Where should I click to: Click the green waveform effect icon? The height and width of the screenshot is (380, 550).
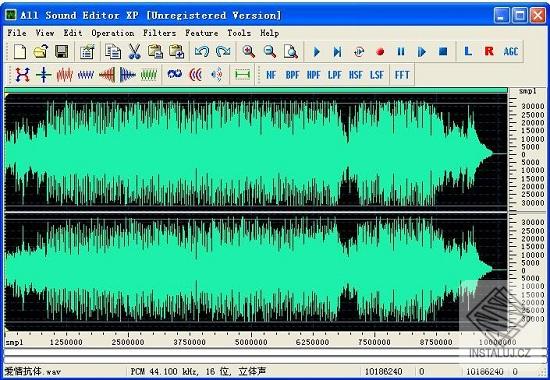pyautogui.click(x=149, y=74)
